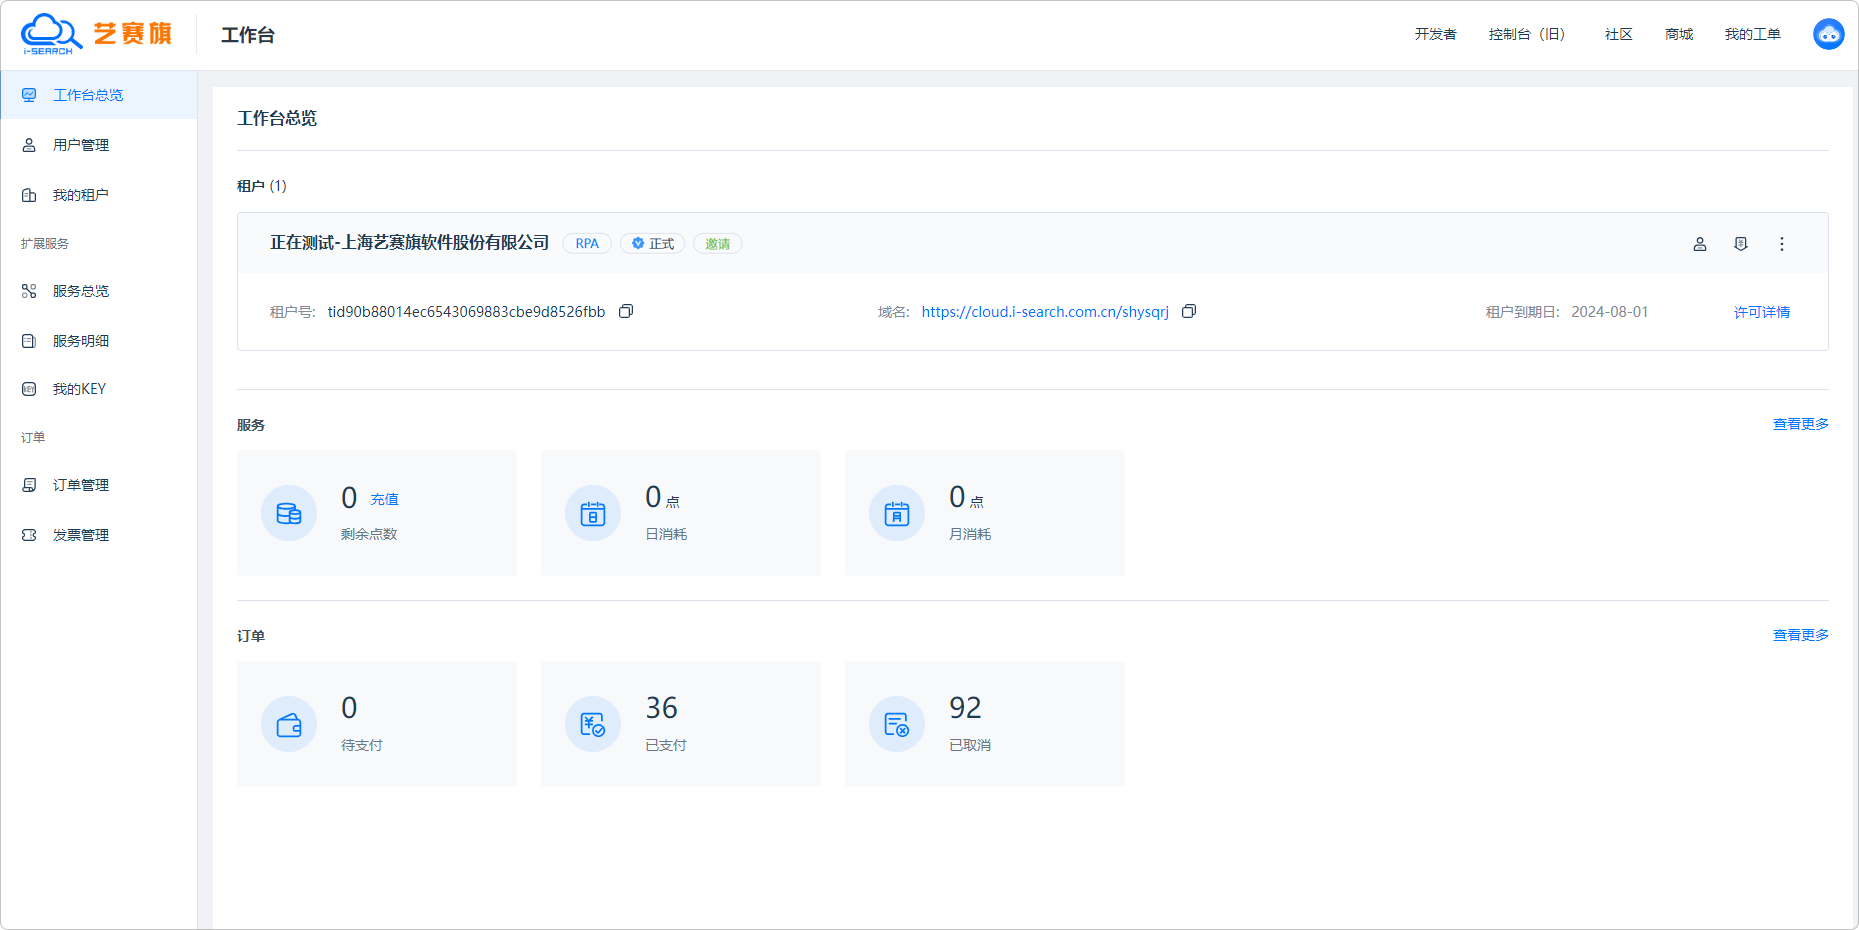Open tenant user icon in tenant header
1859x930 pixels.
(1699, 244)
